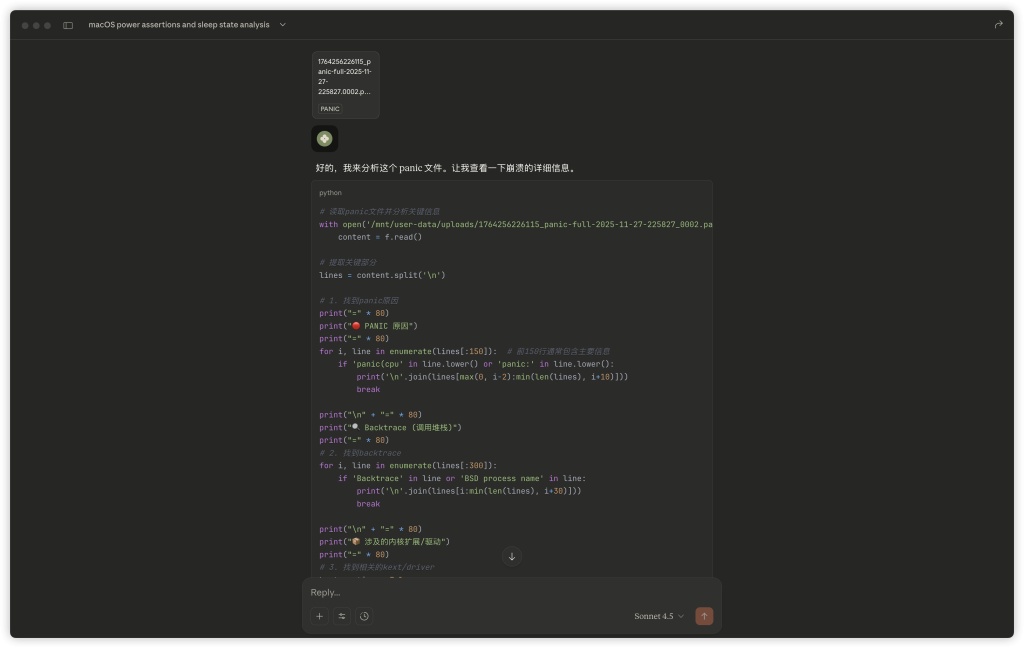
Task: Click the scroll-to-bottom arrow icon
Action: [x=511, y=557]
